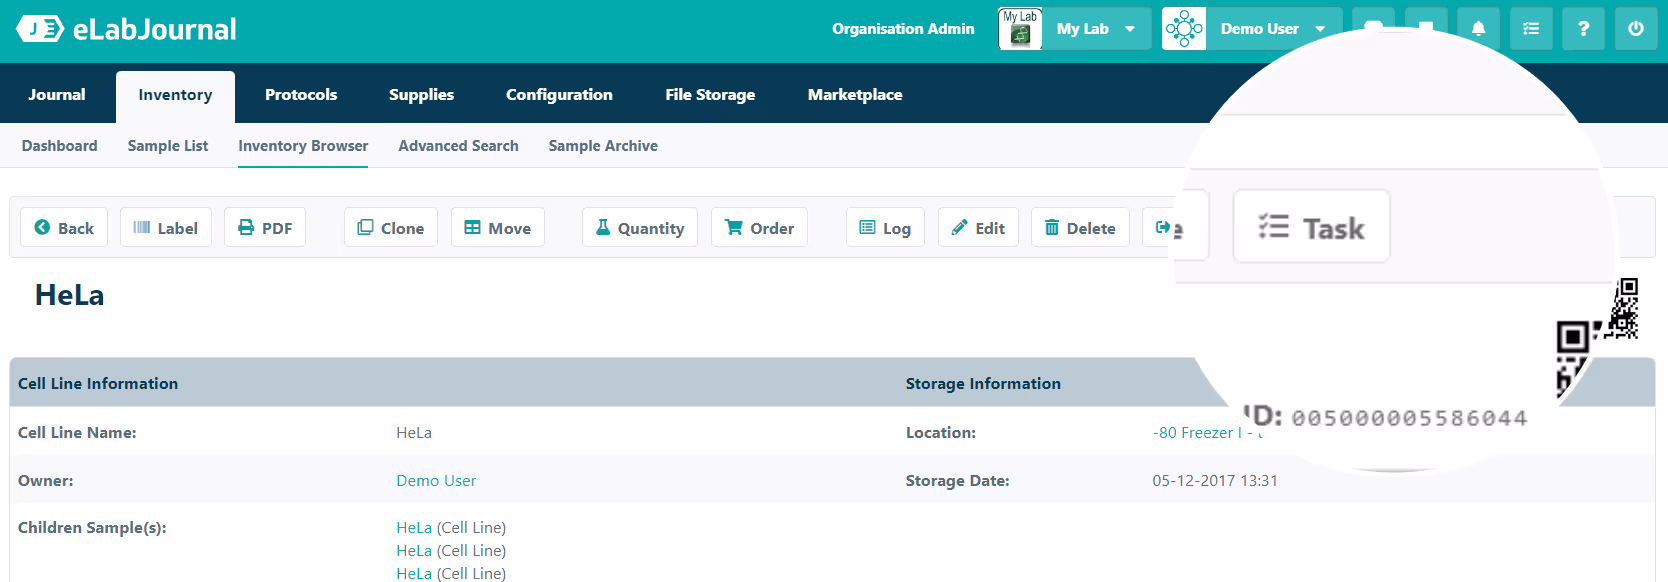Open the Task button in toolbar
1668x582 pixels.
tap(1311, 227)
